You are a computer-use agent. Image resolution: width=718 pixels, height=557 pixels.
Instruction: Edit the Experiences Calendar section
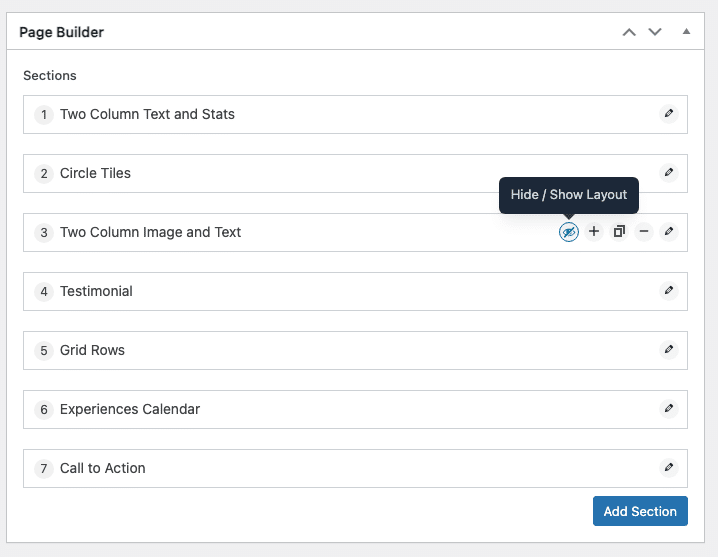click(x=669, y=408)
